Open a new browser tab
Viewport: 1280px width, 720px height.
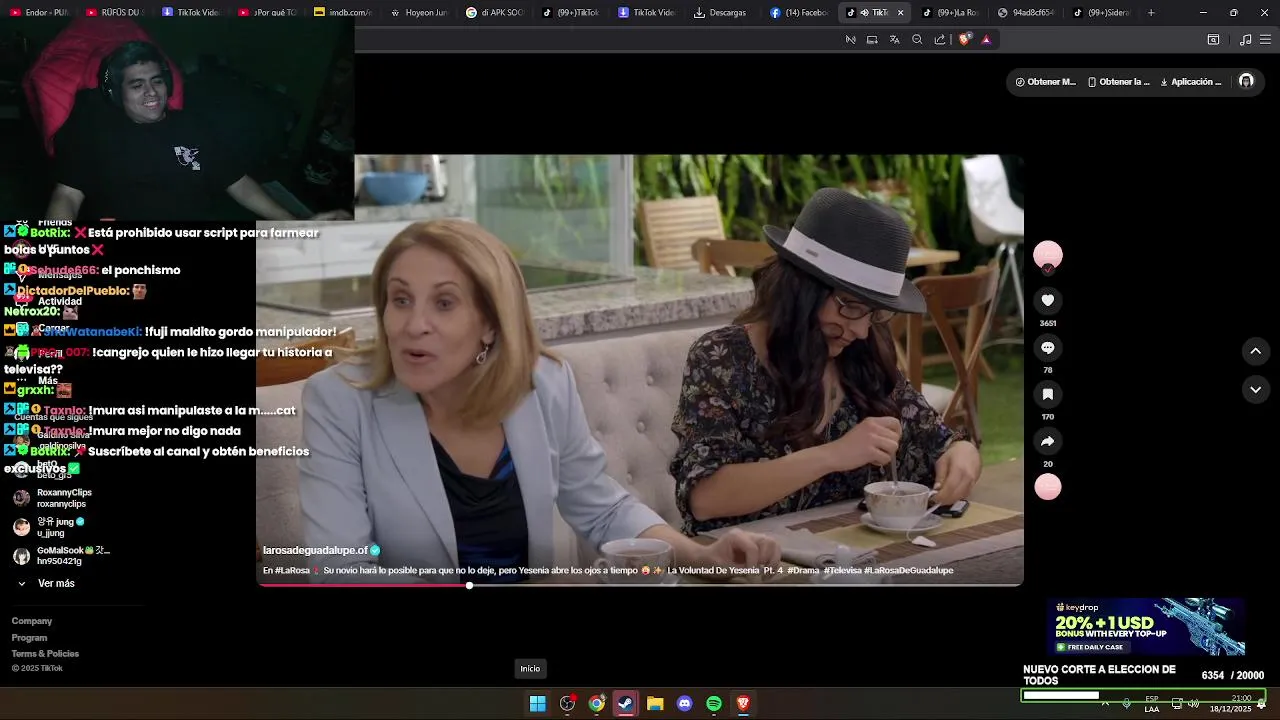(1151, 13)
